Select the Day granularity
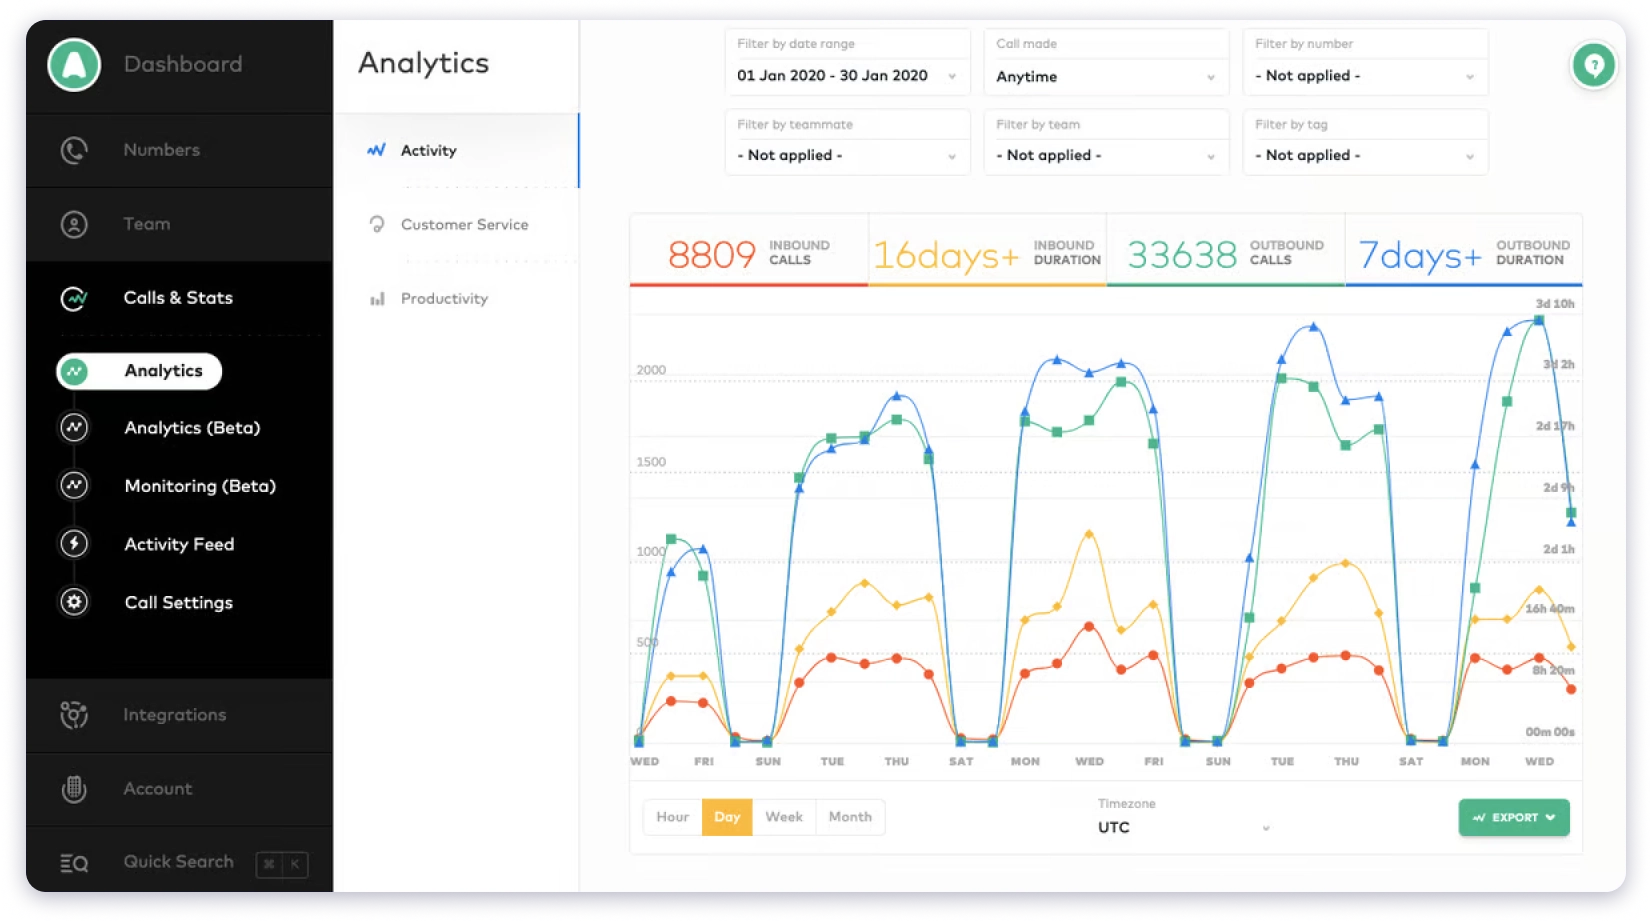 tap(727, 817)
